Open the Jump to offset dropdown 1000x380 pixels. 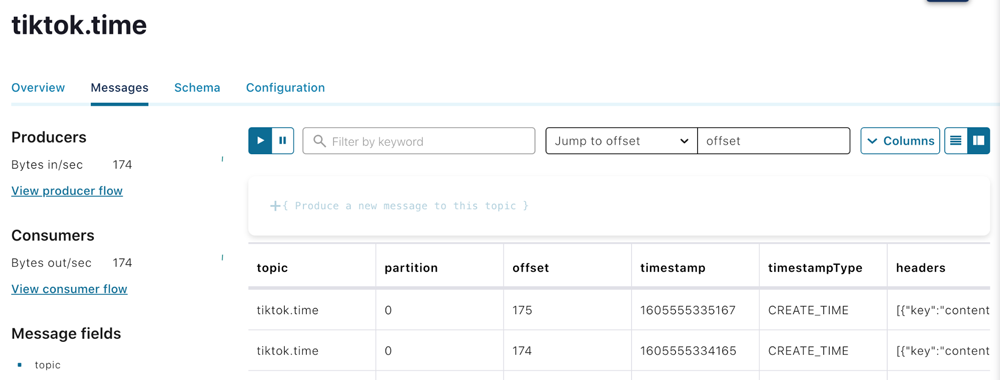(621, 141)
